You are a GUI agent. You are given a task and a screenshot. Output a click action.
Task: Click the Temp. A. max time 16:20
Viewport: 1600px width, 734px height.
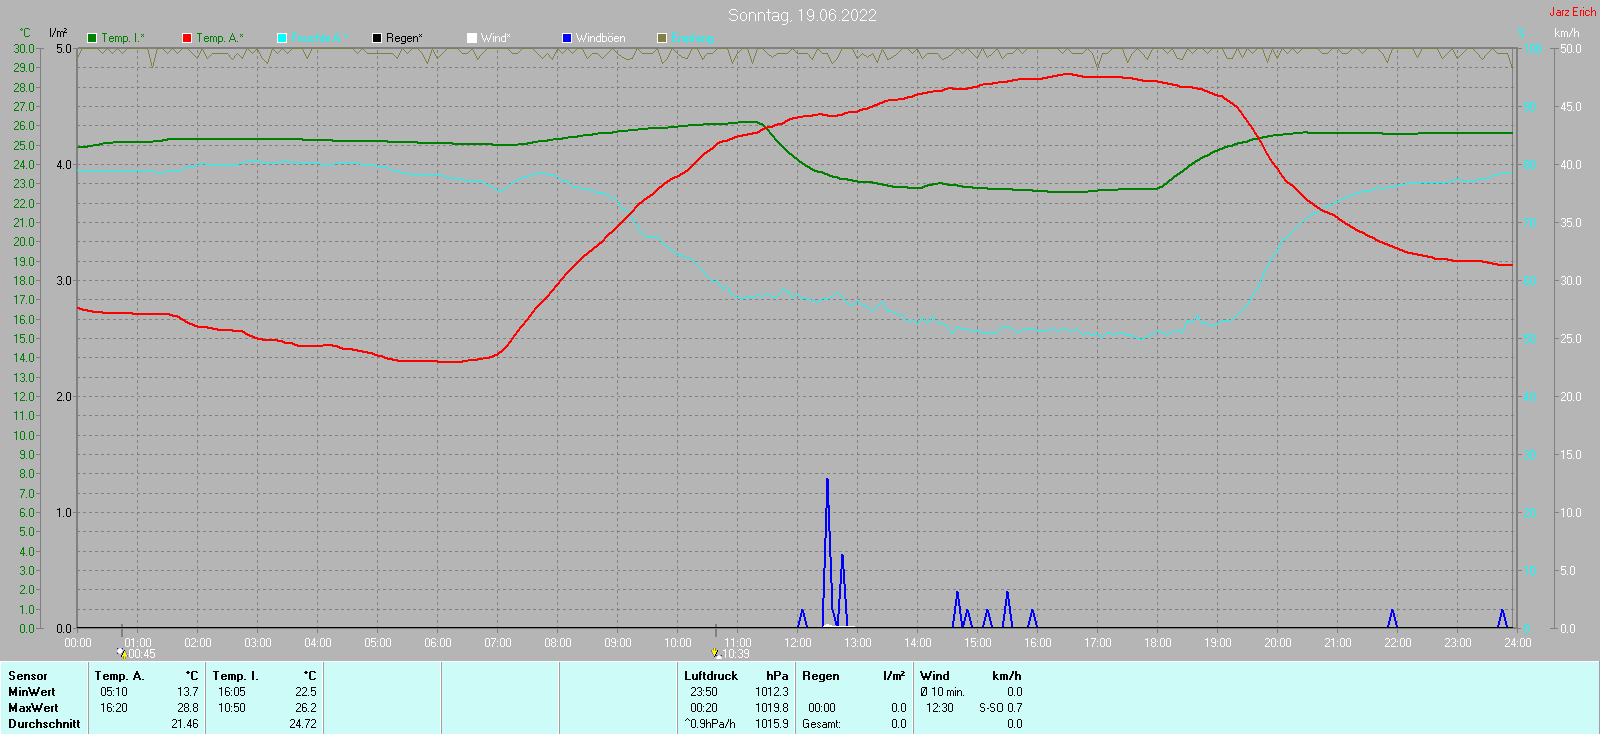tap(114, 708)
